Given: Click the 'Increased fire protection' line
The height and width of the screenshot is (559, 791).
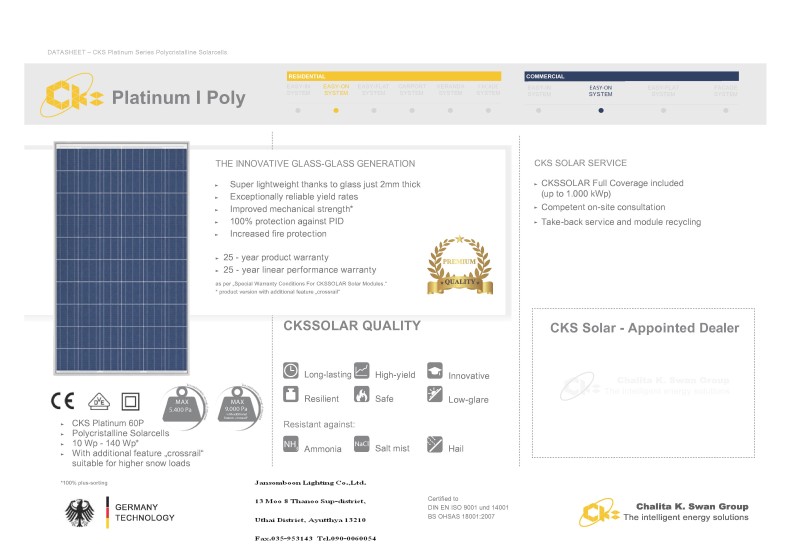Looking at the screenshot, I should (x=278, y=234).
